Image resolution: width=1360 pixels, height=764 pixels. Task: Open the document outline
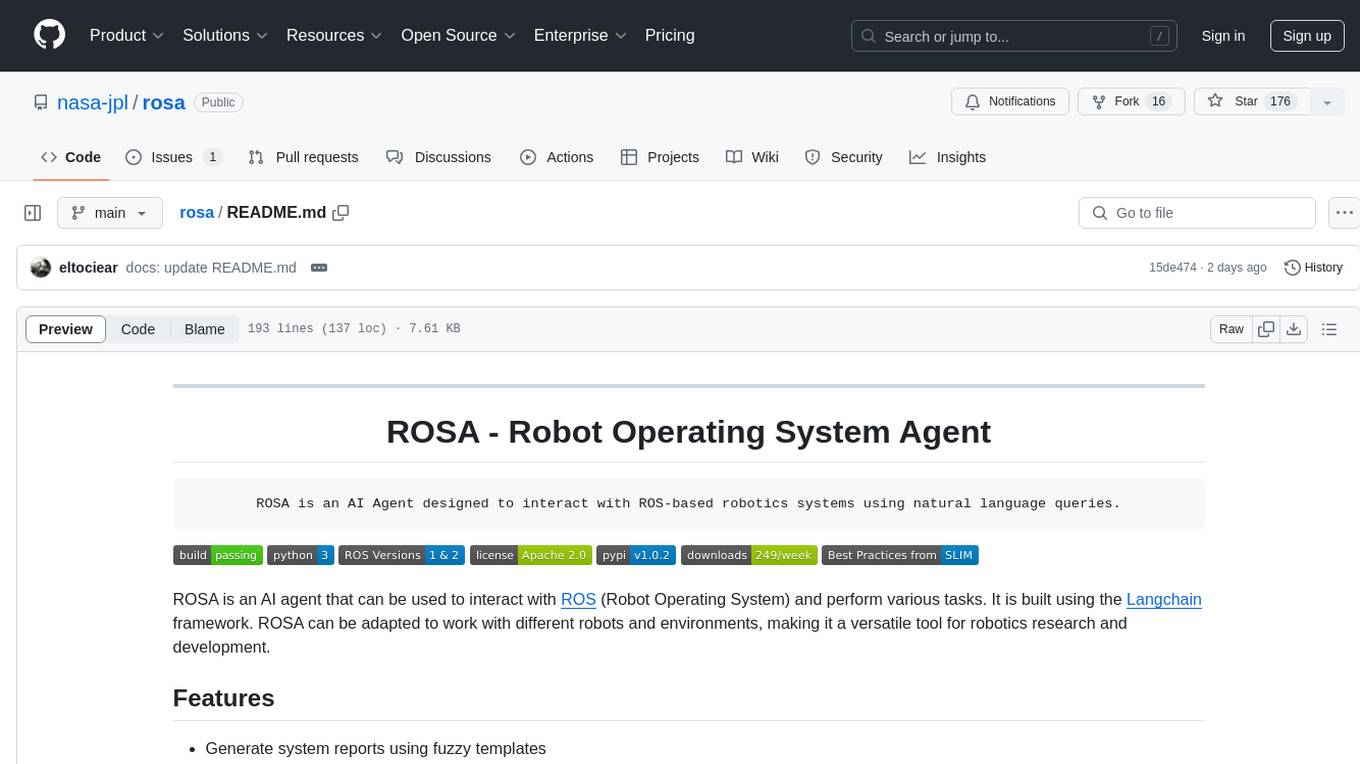click(1329, 329)
